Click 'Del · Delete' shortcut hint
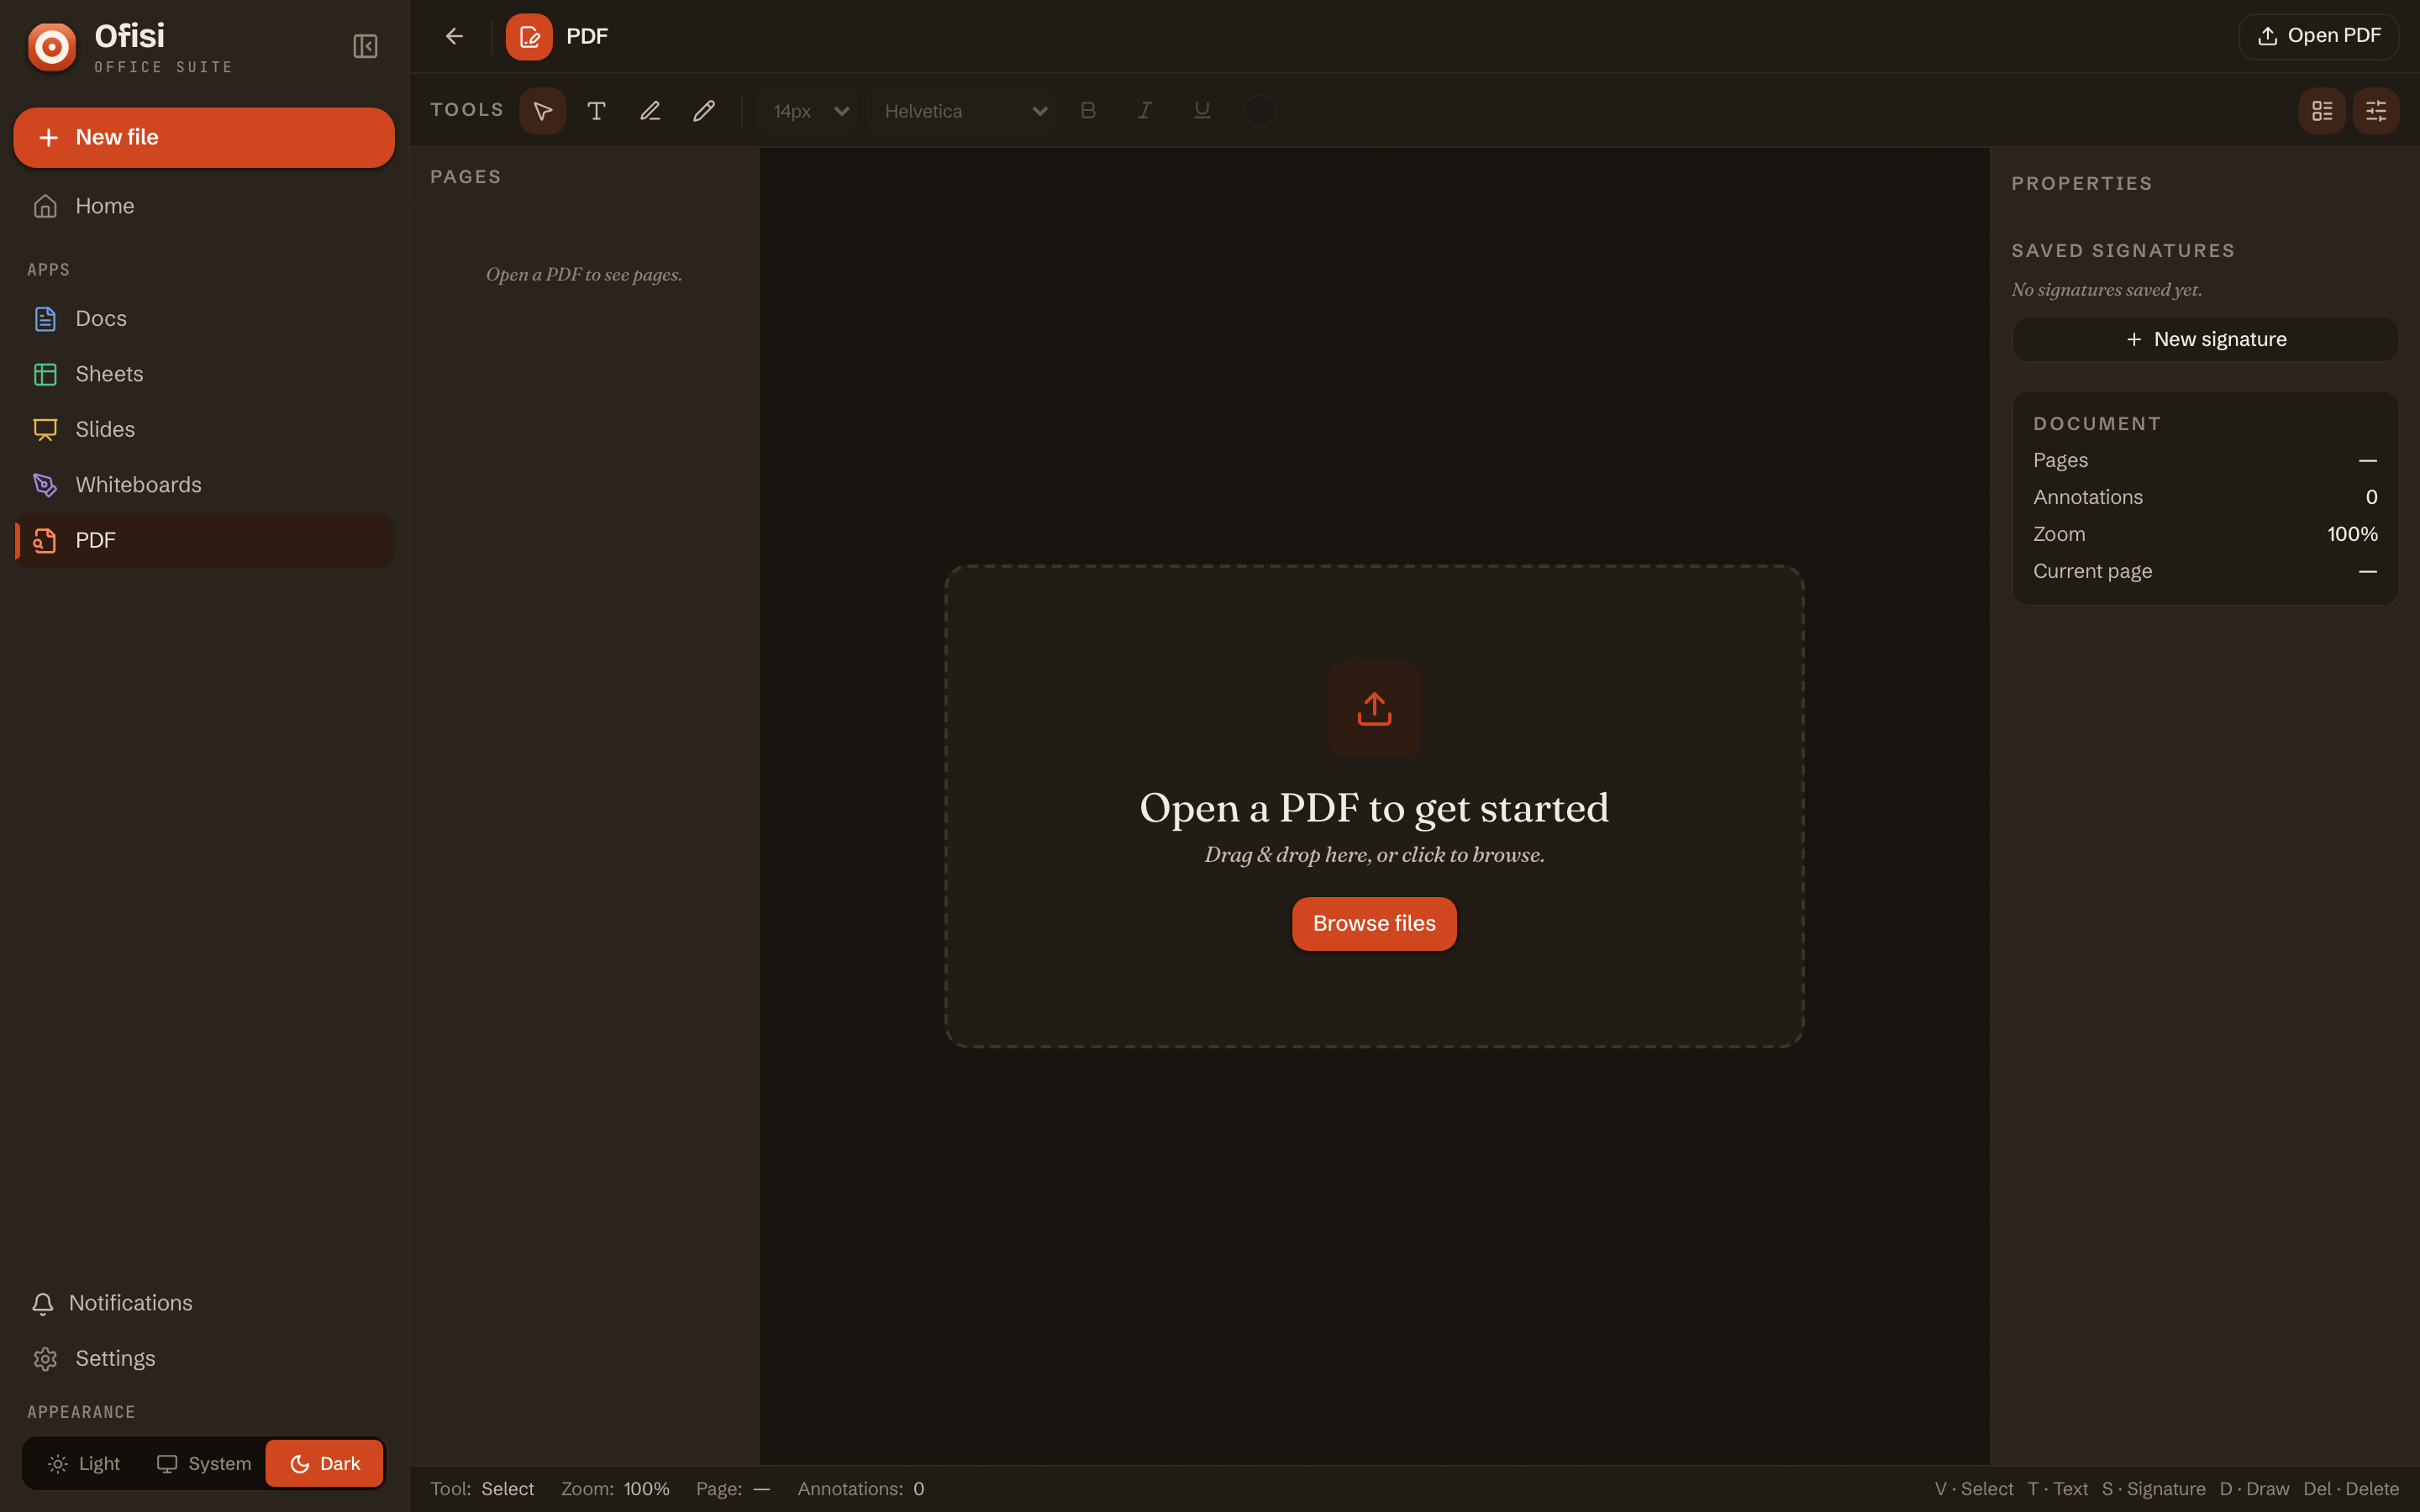The width and height of the screenshot is (2420, 1512). tap(2351, 1489)
